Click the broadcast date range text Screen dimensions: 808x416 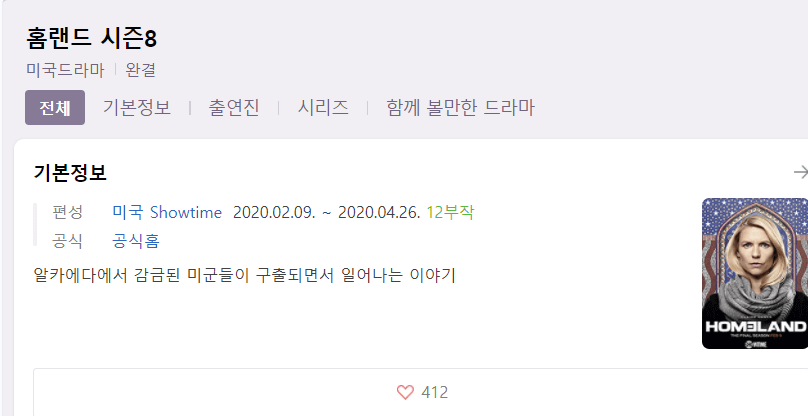point(327,212)
